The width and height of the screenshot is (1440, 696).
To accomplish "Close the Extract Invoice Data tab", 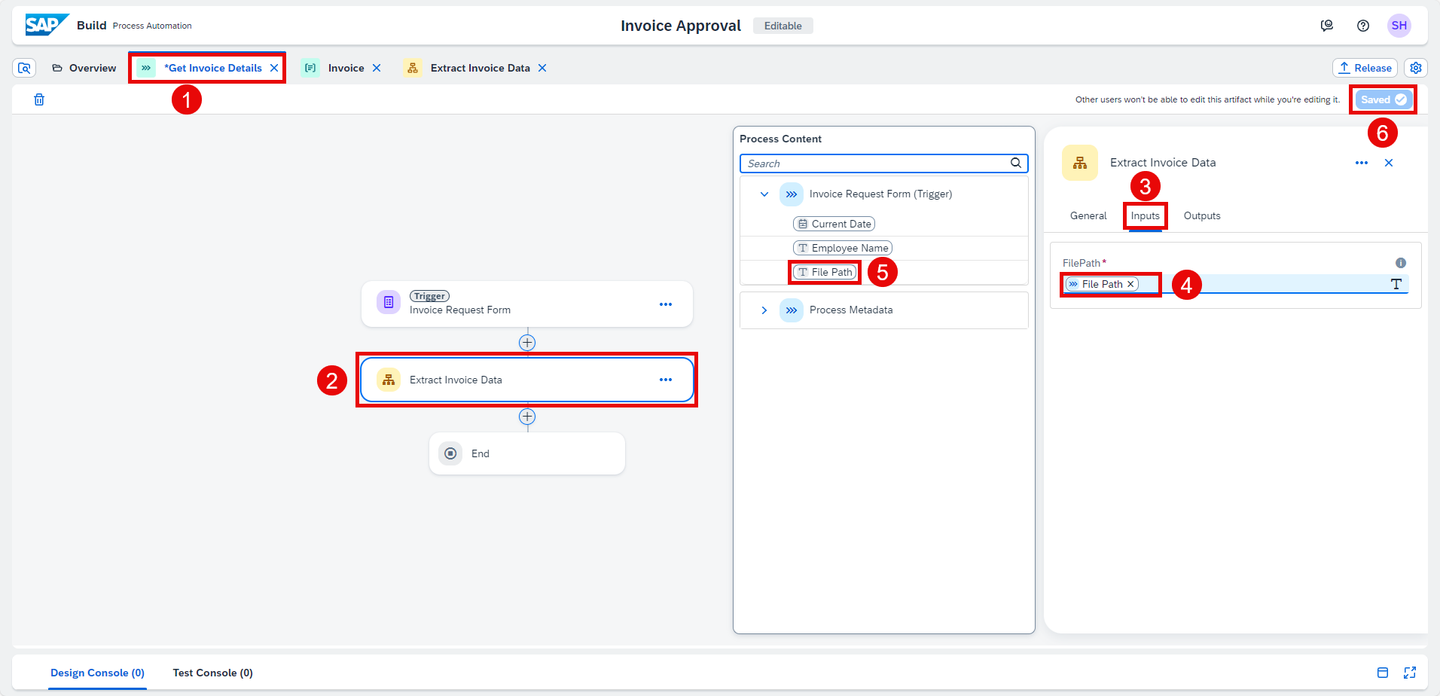I will pyautogui.click(x=542, y=68).
